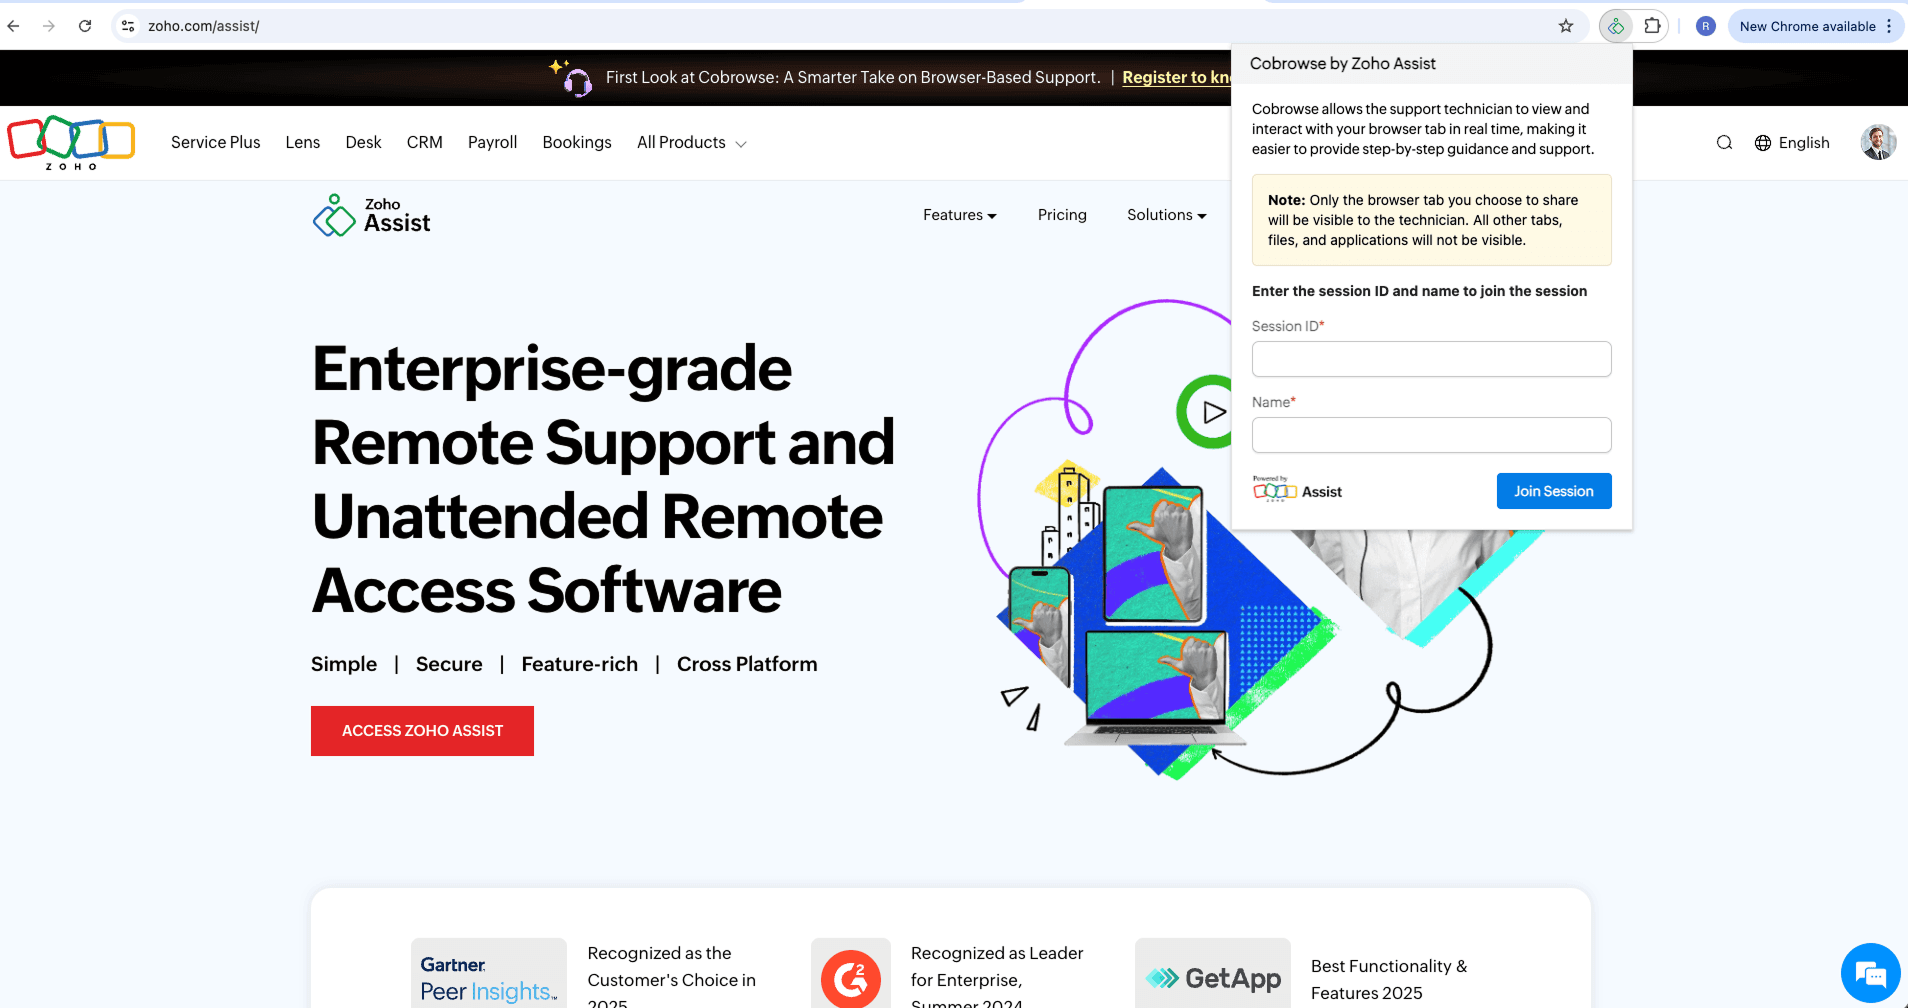1908x1008 pixels.
Task: Open the live chat bubble
Action: tap(1870, 973)
